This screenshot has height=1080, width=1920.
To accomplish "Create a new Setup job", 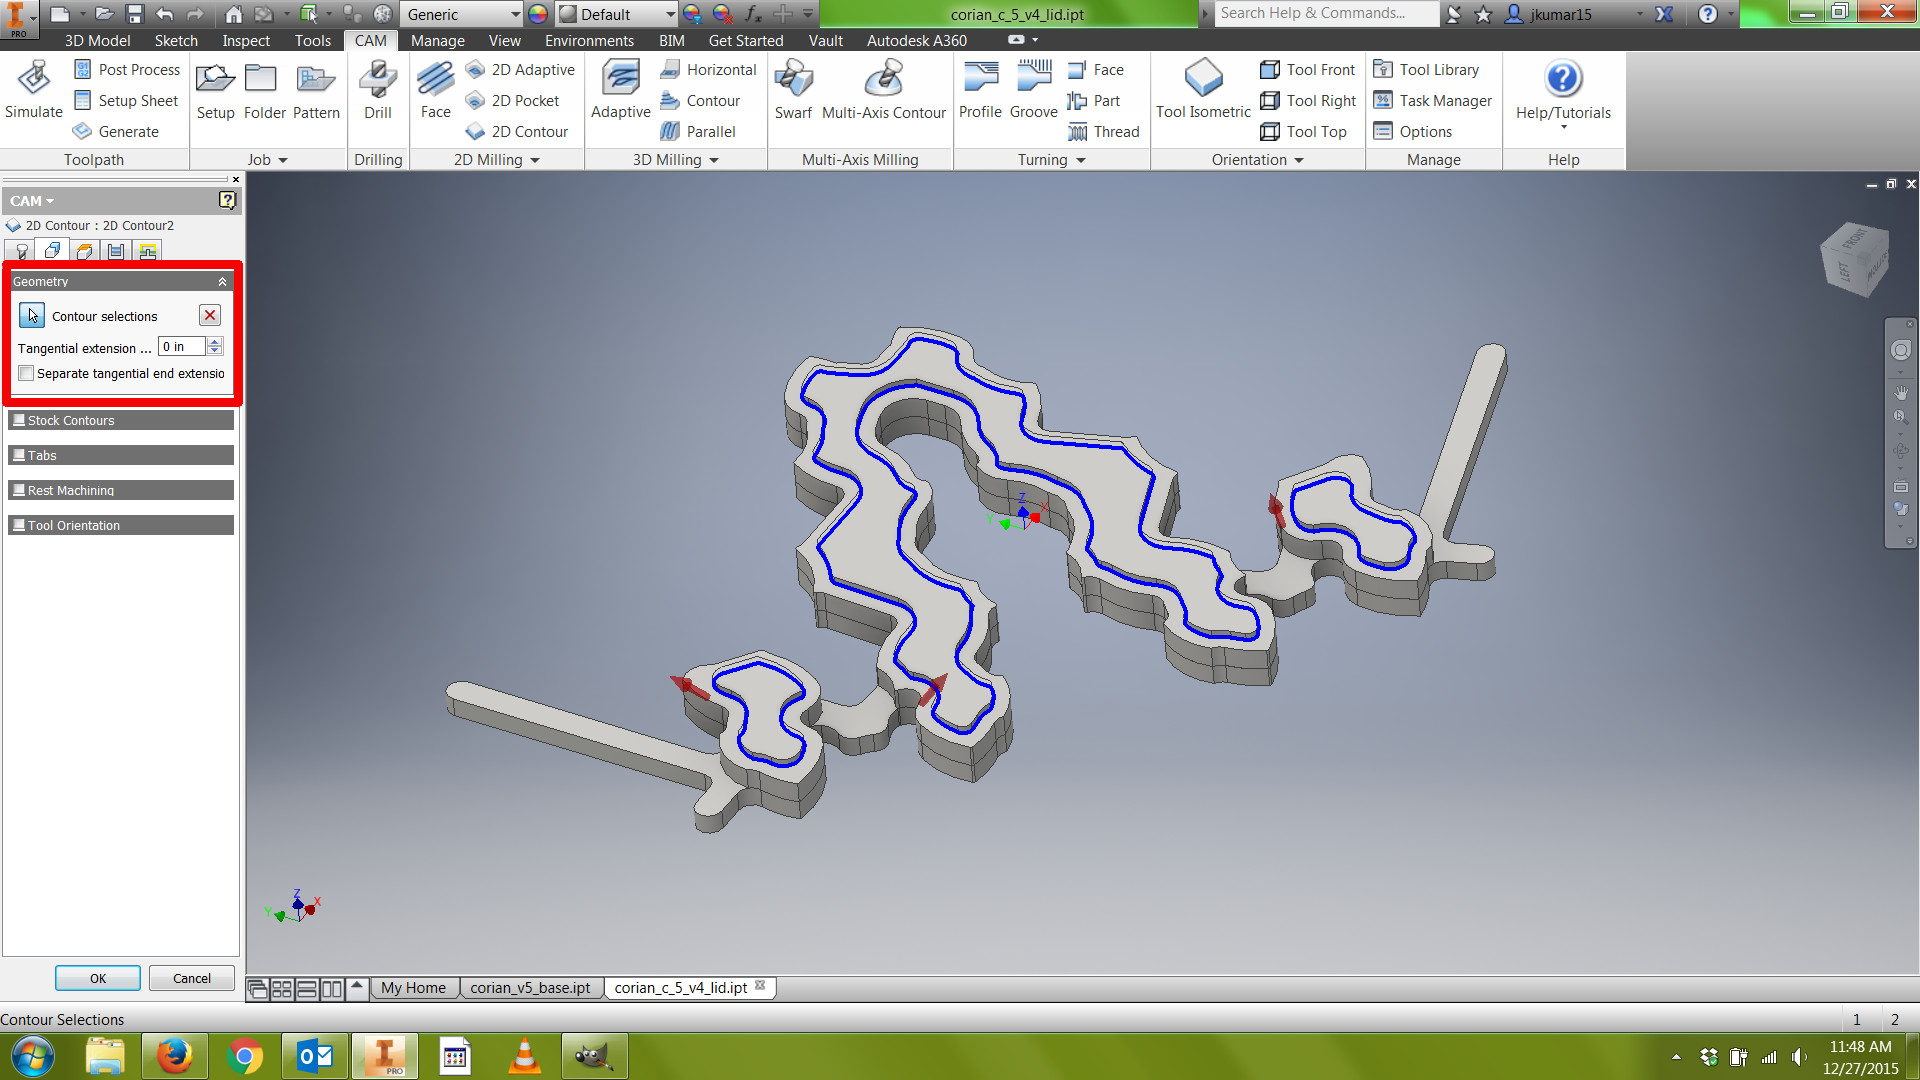I will (x=215, y=90).
